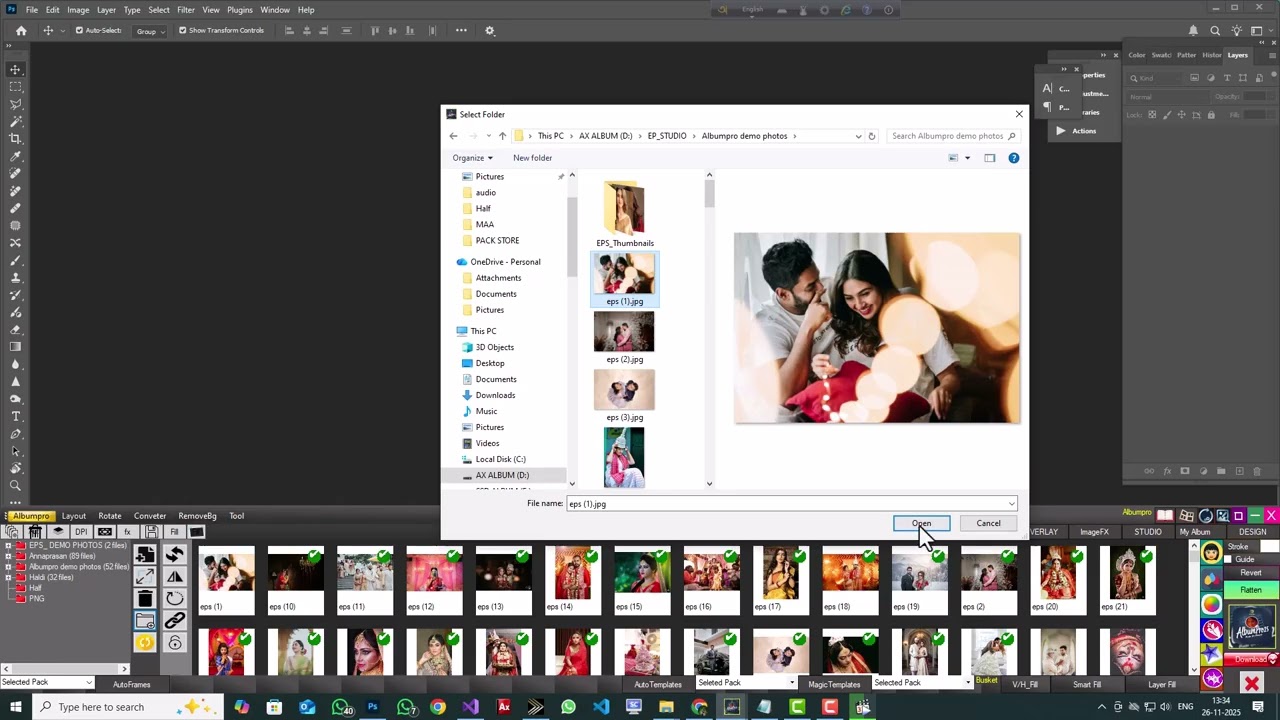Click the DPI button in Albumpro toolbar

(81, 532)
